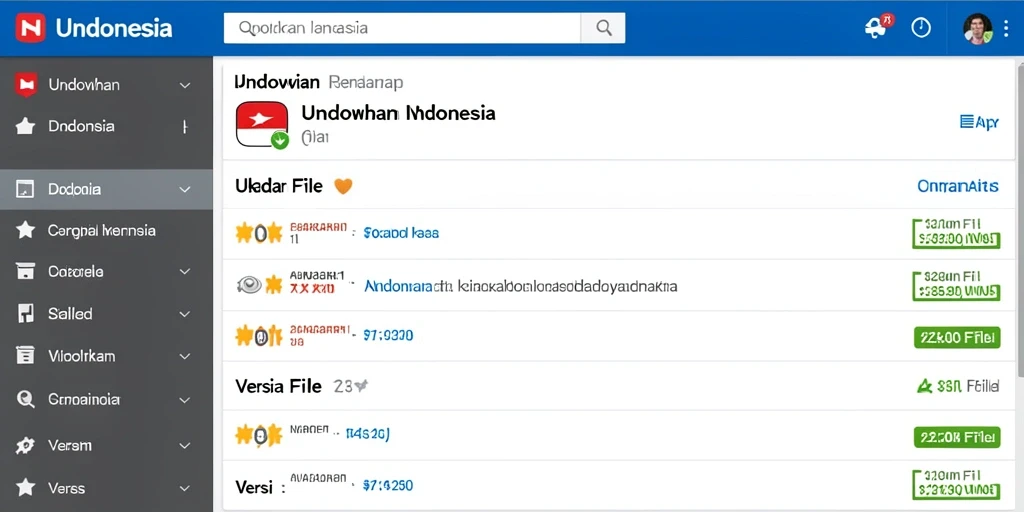Select the Dndonsia sidebar item
Viewport: 1024px width, 512px height.
(x=106, y=126)
